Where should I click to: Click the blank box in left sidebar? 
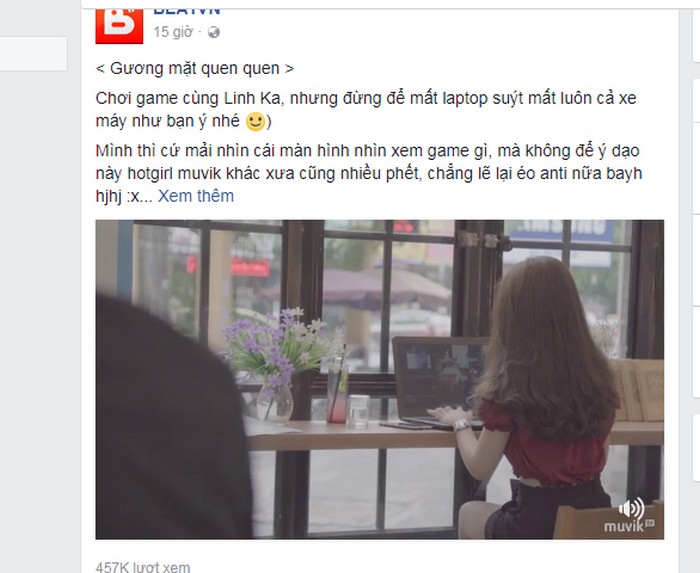click(x=33, y=54)
